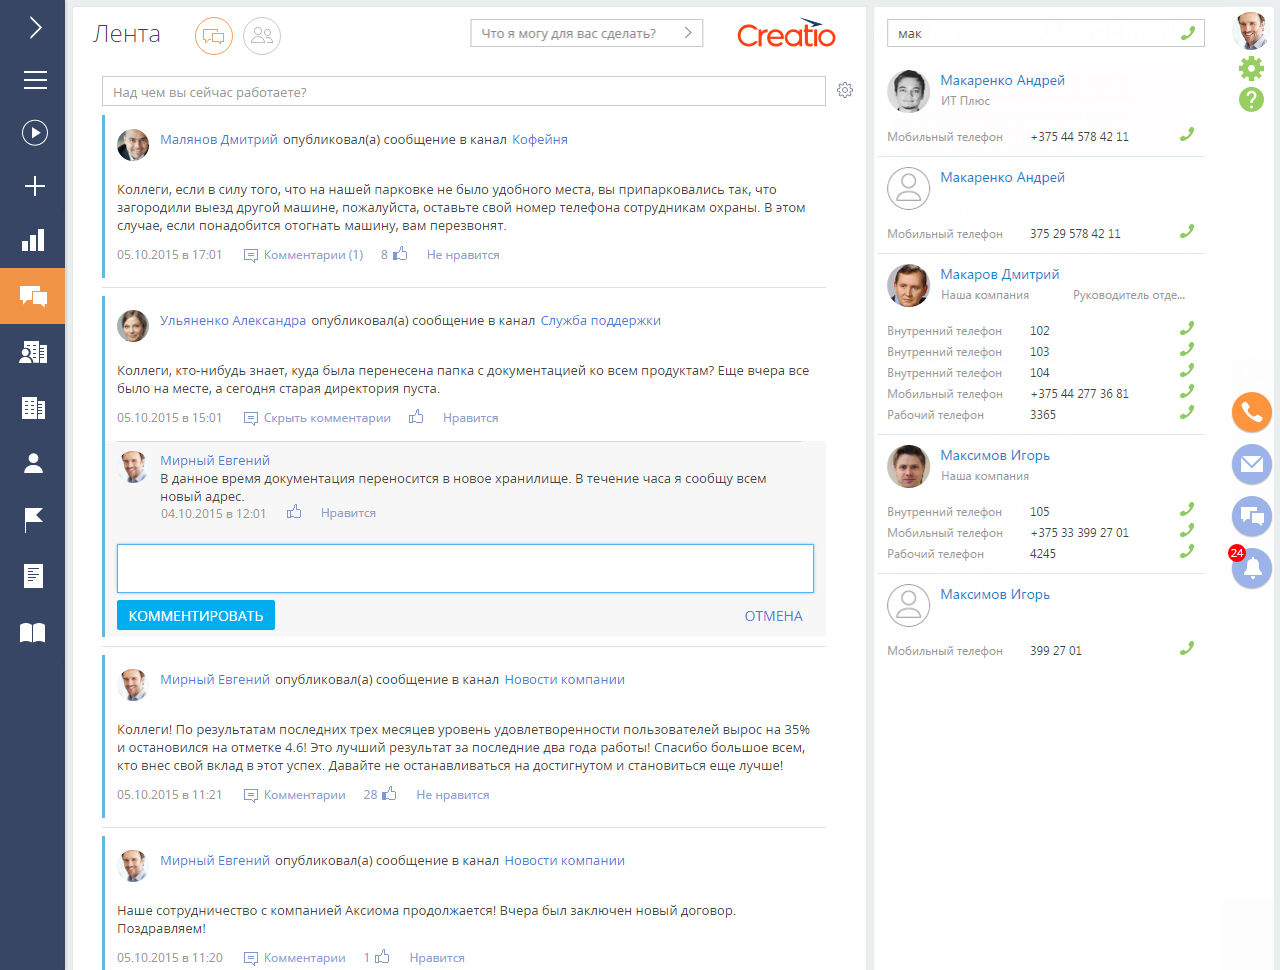Like Малянов Дмитрий's post thumbs-up
Image resolution: width=1280 pixels, height=970 pixels.
400,254
